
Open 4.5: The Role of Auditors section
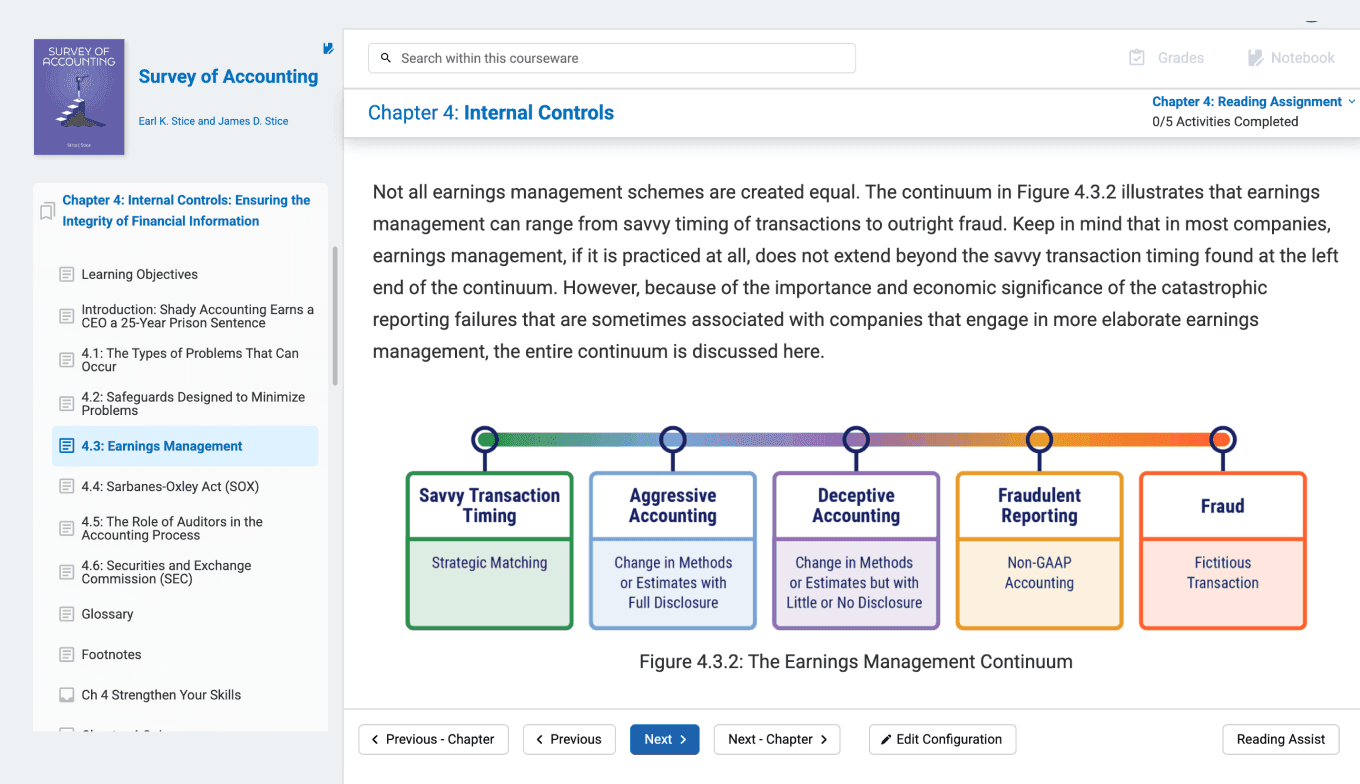point(172,528)
